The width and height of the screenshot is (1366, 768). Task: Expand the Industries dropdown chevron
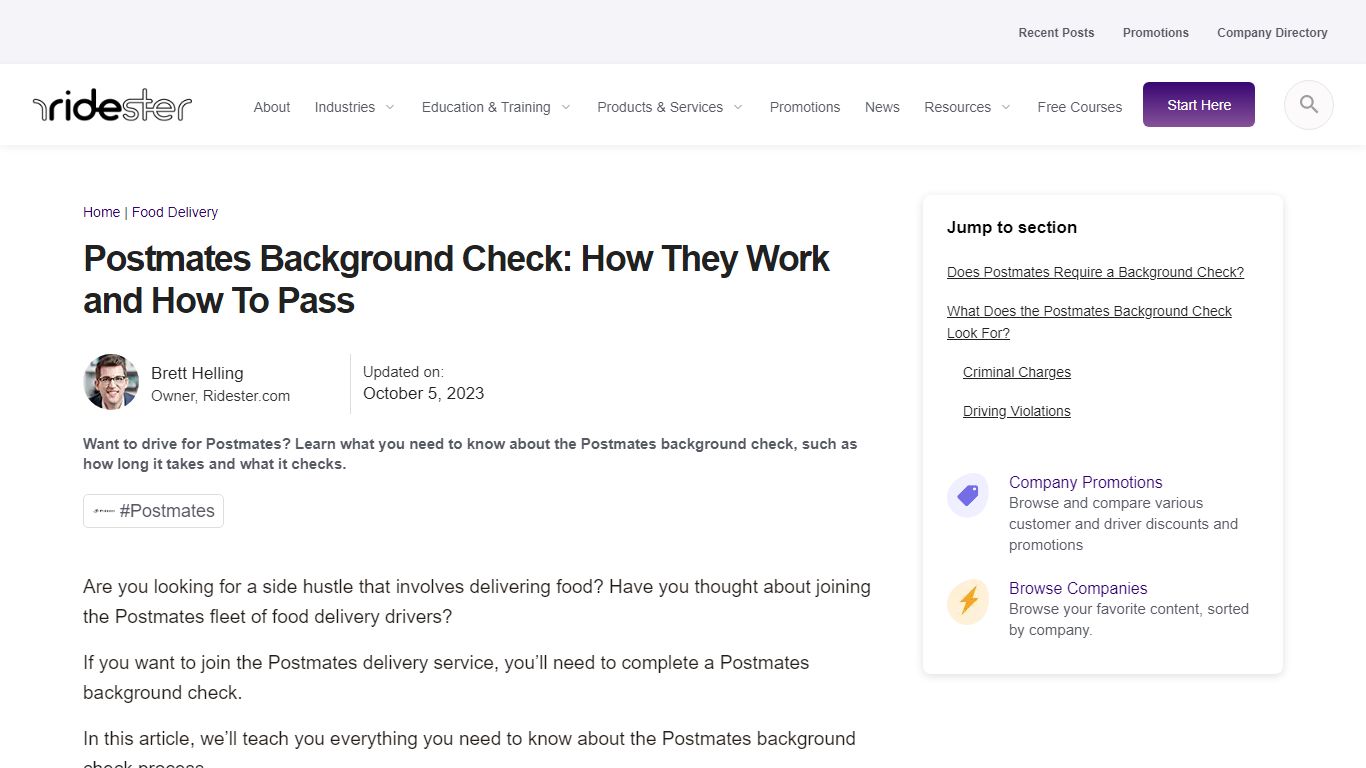point(390,107)
